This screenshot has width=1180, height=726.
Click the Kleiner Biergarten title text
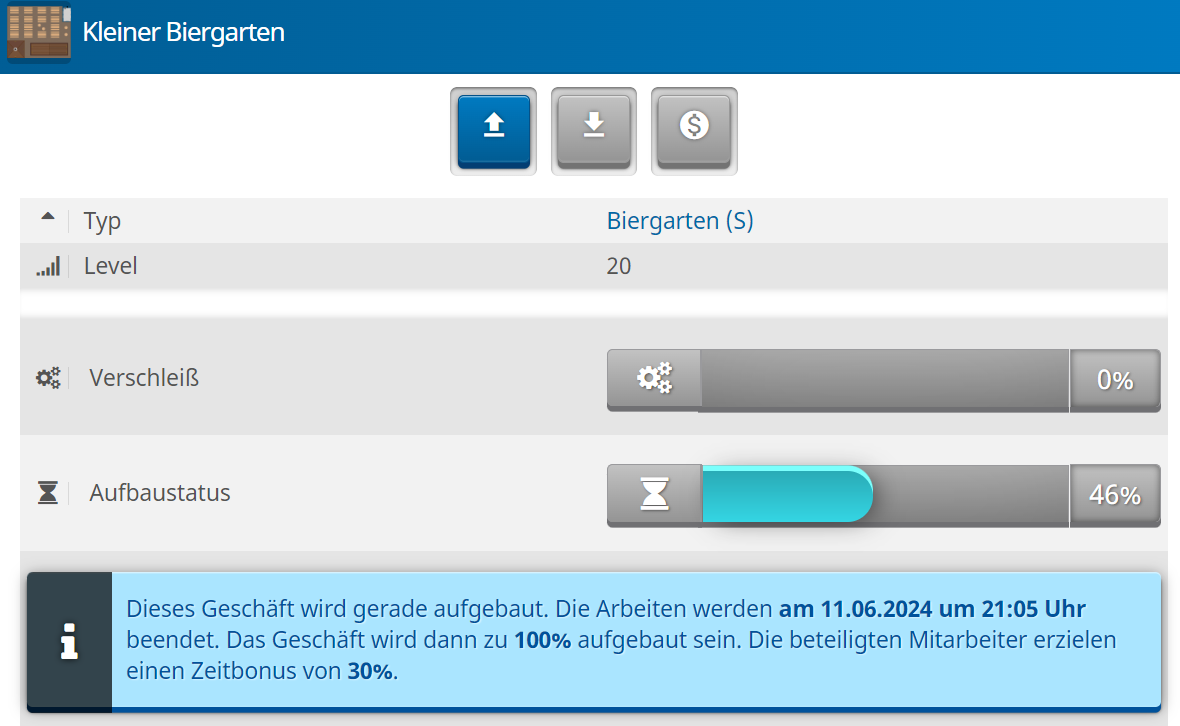pos(184,32)
